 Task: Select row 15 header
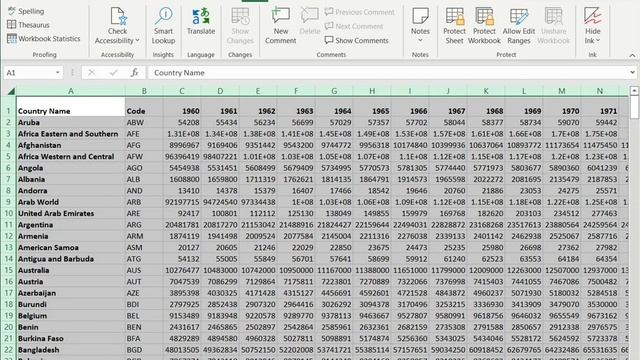[x=8, y=270]
